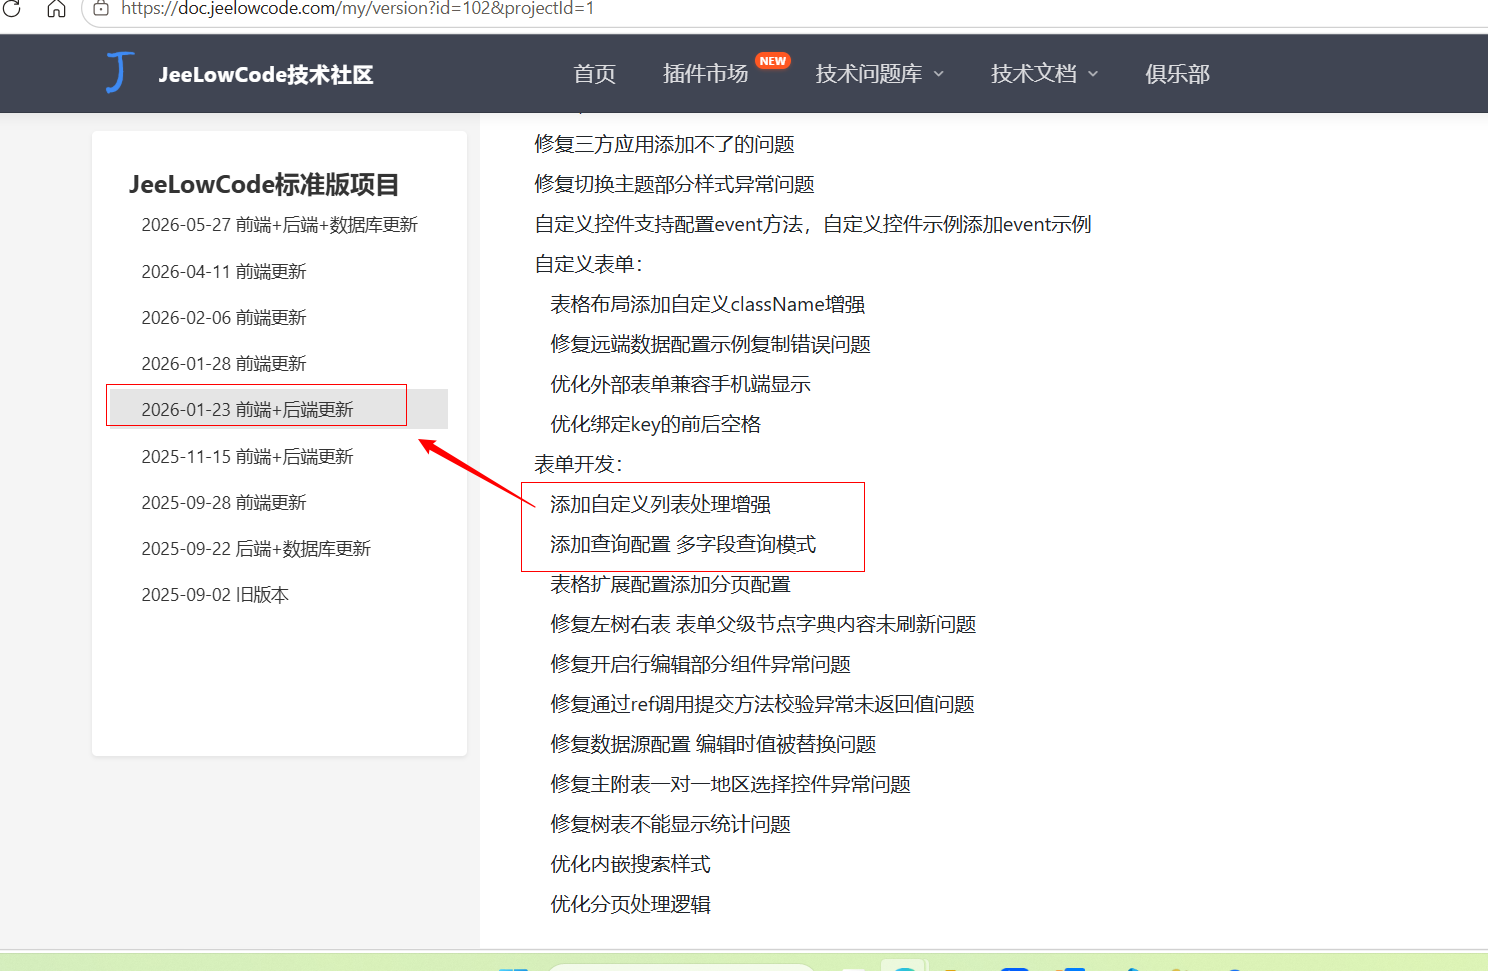Image resolution: width=1488 pixels, height=971 pixels.
Task: Click the line 优化分页处理逻辑
Action: point(630,905)
